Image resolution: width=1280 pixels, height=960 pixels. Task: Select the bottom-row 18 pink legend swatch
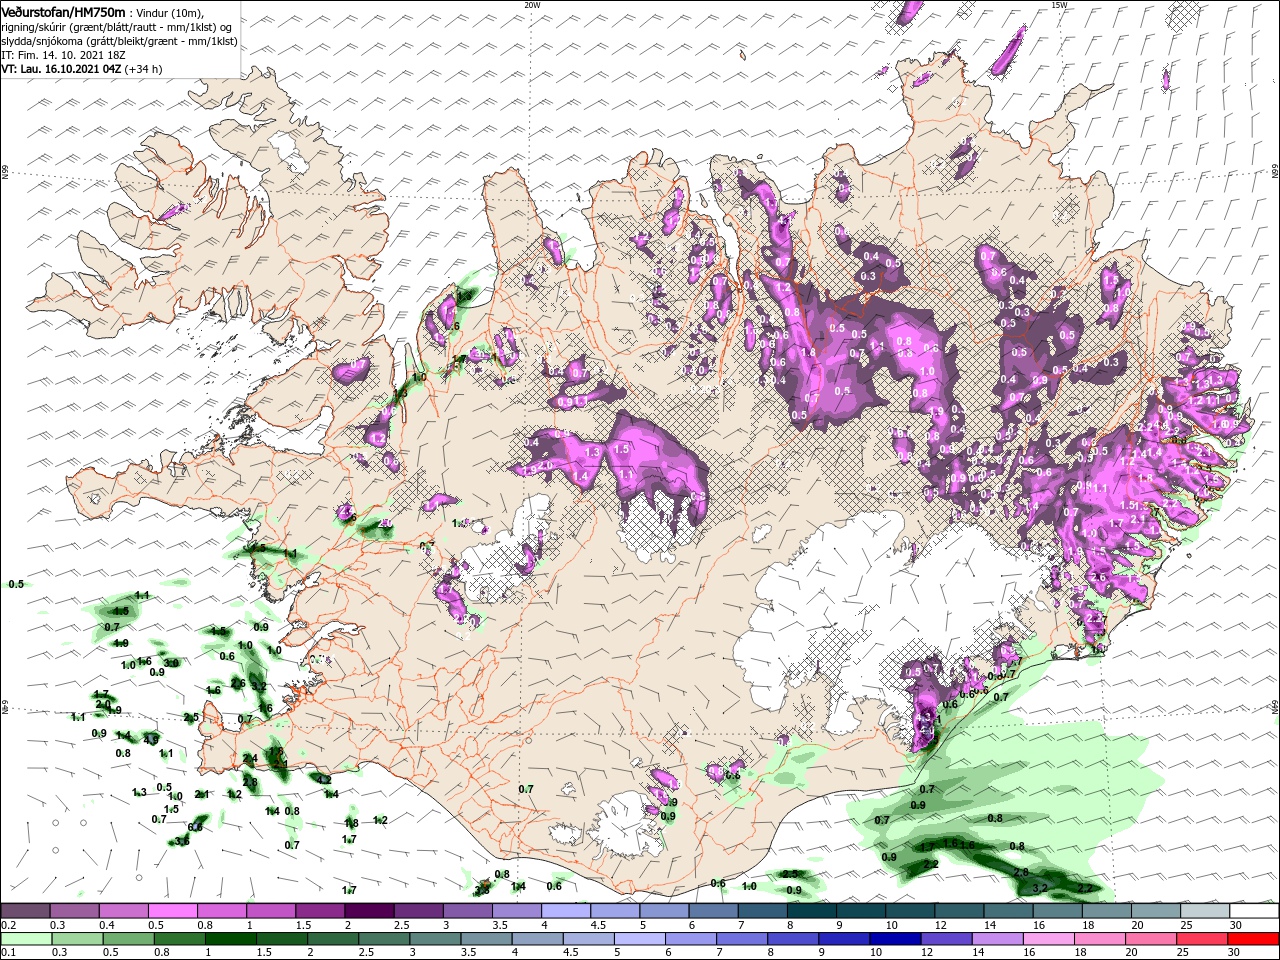(1101, 938)
